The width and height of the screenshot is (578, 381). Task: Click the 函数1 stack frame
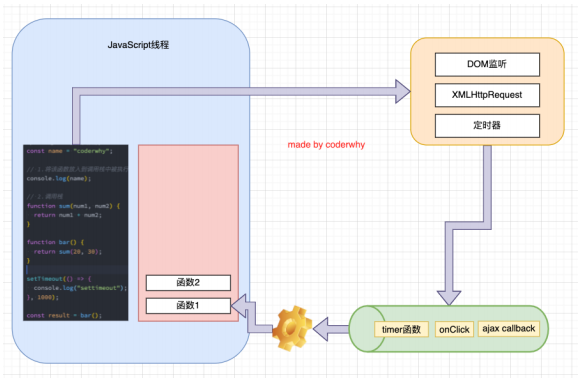188,305
